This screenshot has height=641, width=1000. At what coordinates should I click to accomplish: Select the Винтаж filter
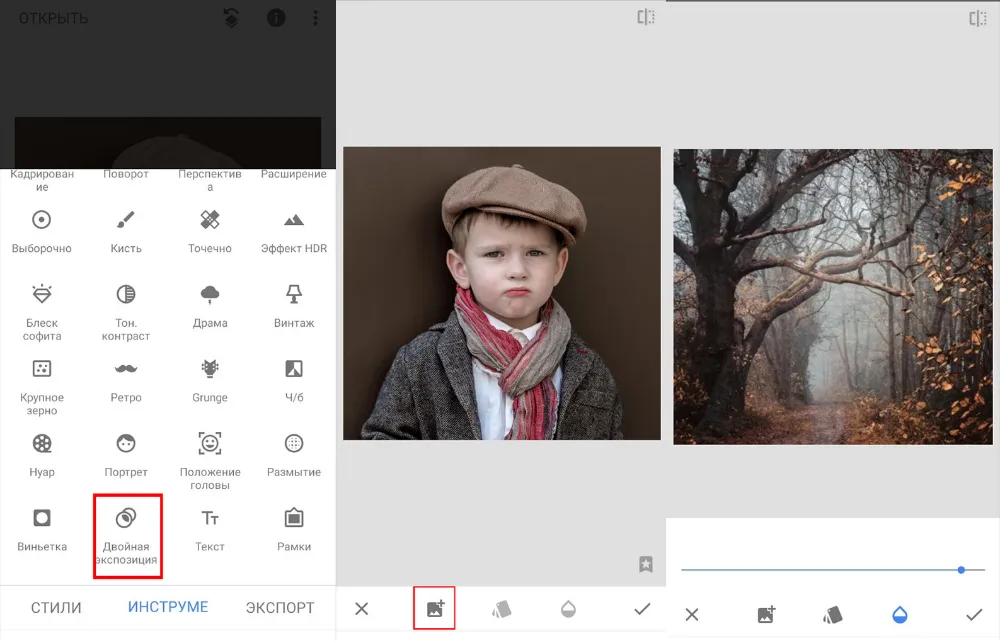(294, 305)
